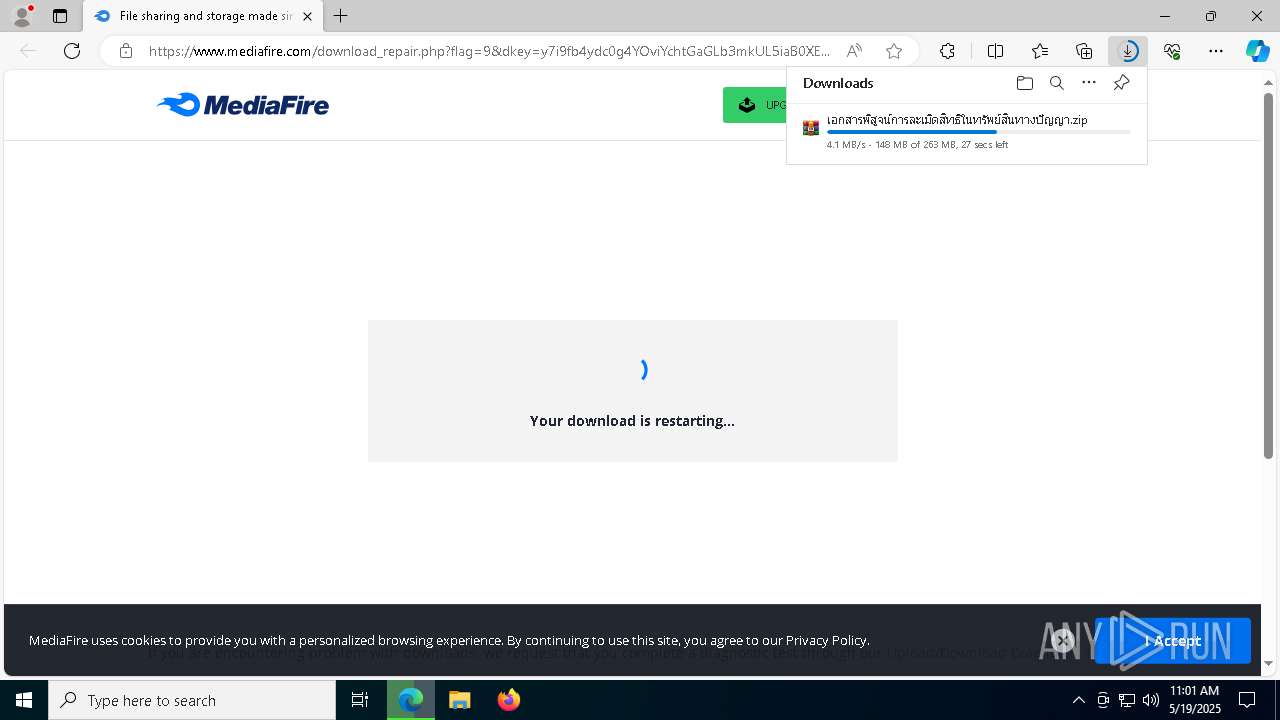Open the Favorites list icon
The image size is (1280, 720).
point(1040,51)
